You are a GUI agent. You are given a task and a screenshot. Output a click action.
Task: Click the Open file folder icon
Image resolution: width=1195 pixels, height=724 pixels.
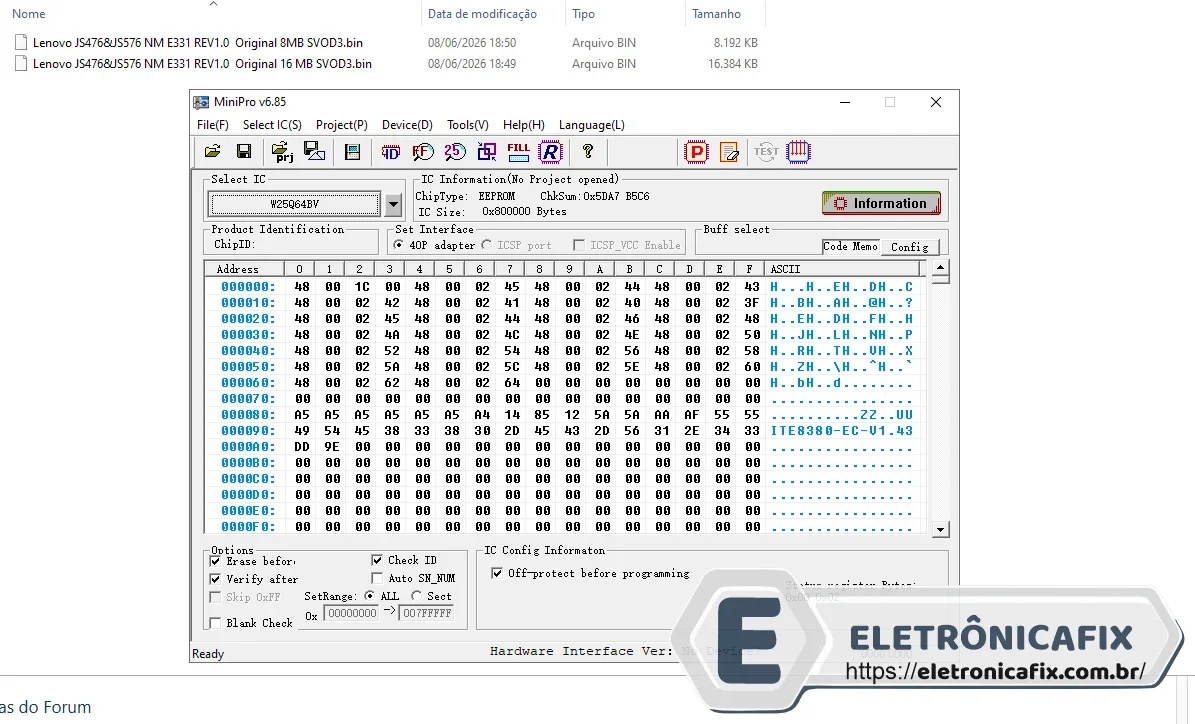pos(213,152)
